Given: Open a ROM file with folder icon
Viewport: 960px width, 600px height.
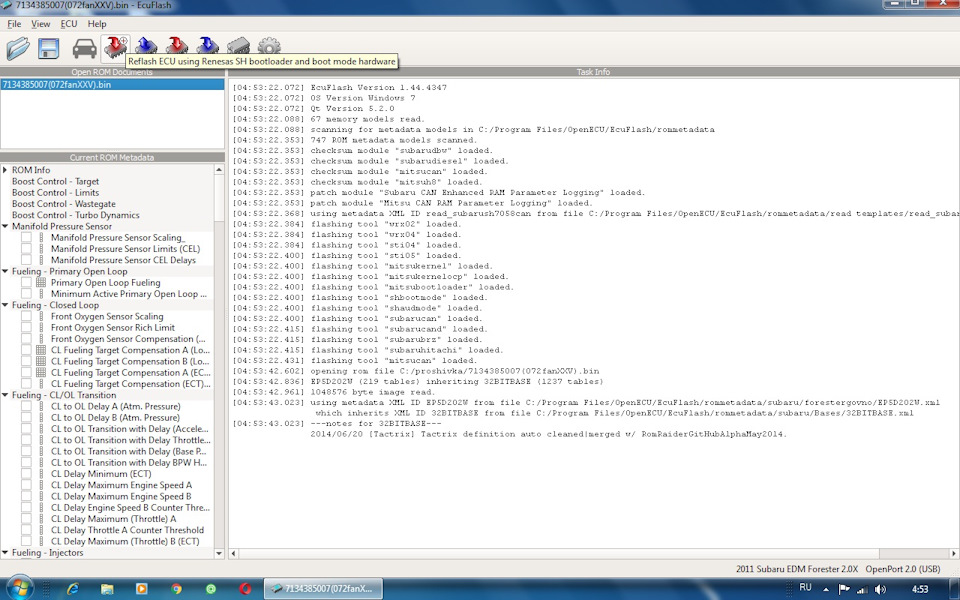Looking at the screenshot, I should click(x=18, y=48).
